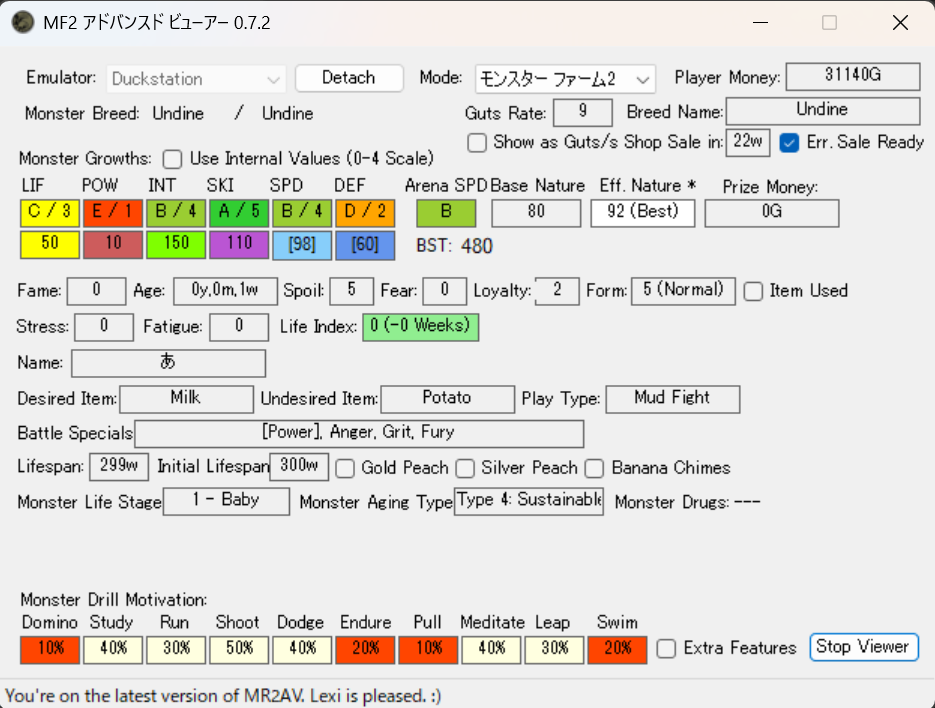This screenshot has width=935, height=708.
Task: Tick the Item Used checkbox
Action: 754,291
